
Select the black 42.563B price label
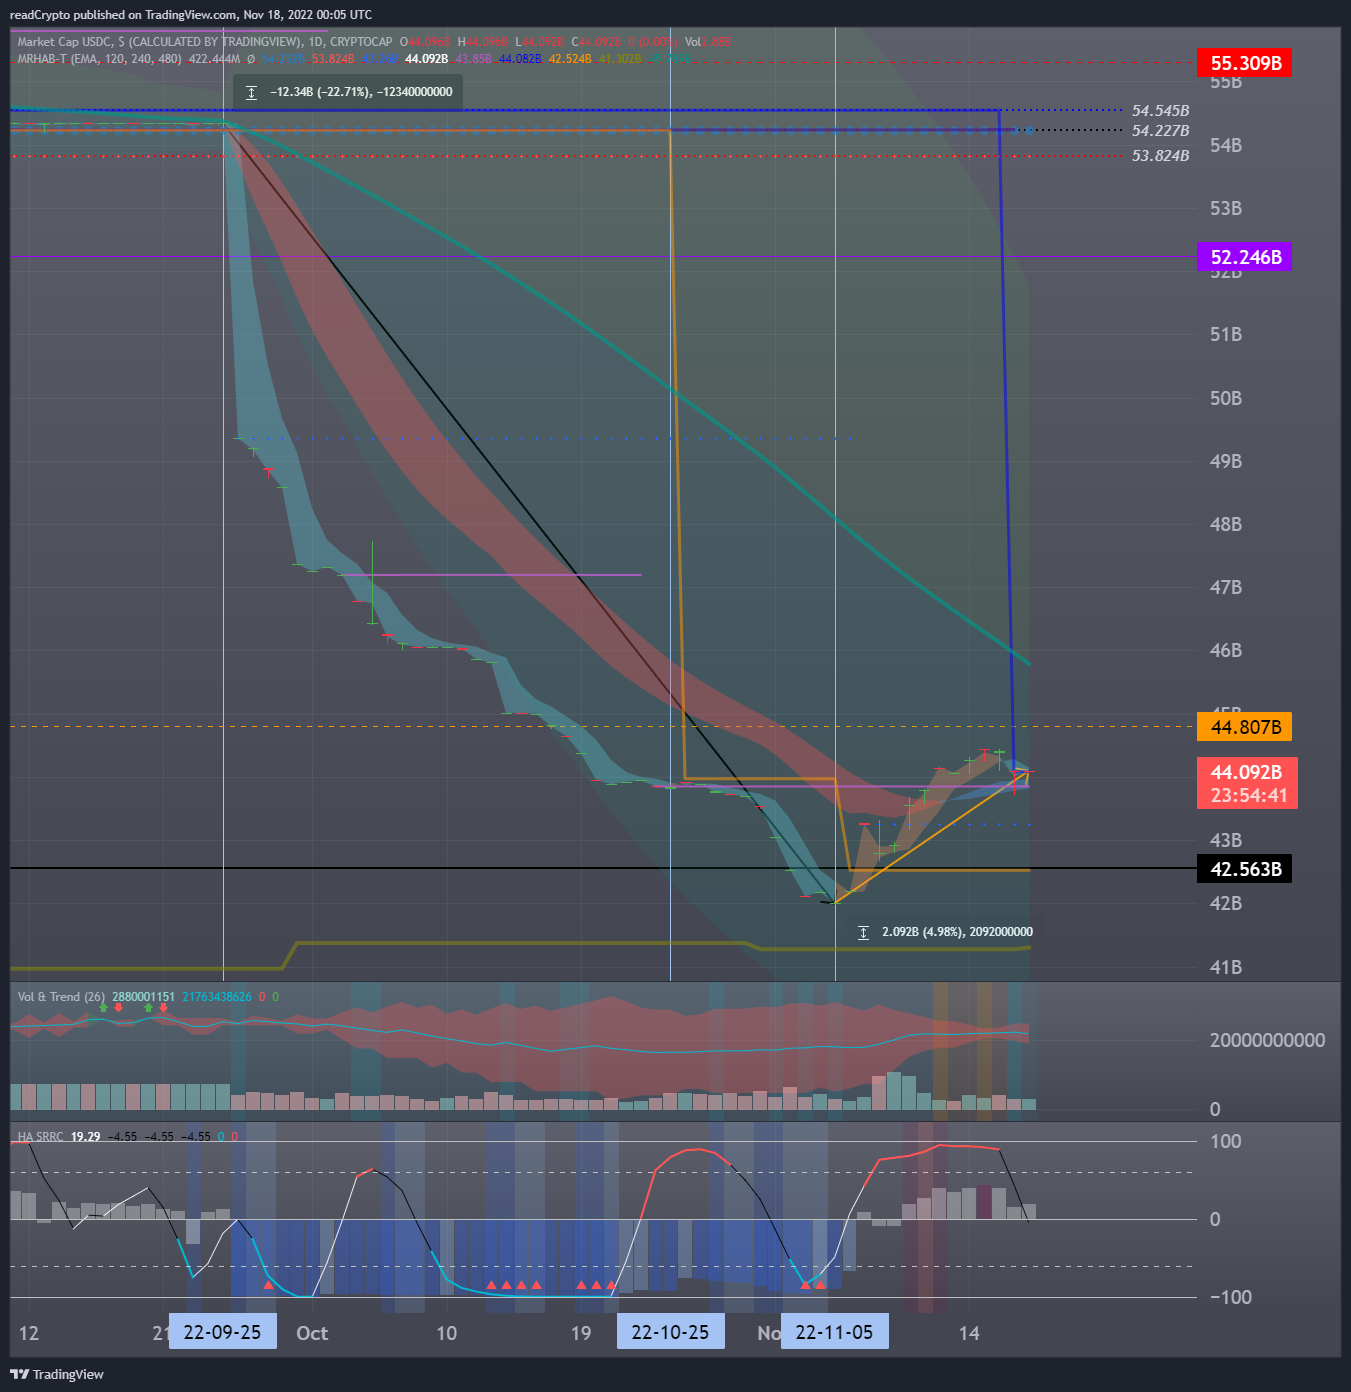click(x=1245, y=869)
